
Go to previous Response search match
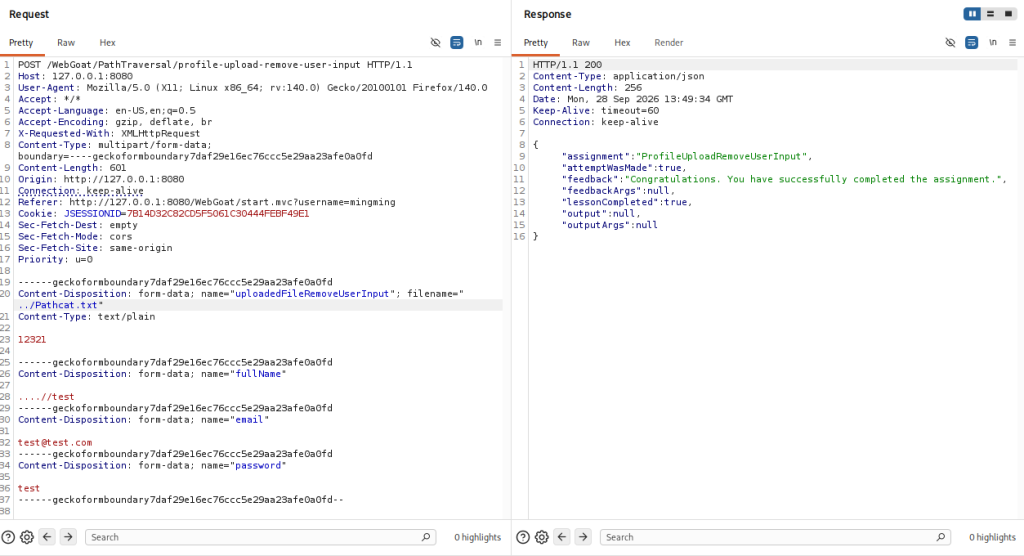[x=562, y=537]
